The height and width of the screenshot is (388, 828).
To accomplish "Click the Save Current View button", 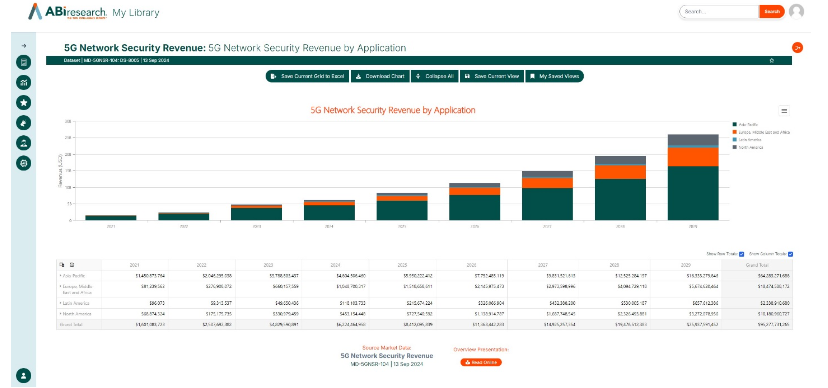I will point(492,77).
